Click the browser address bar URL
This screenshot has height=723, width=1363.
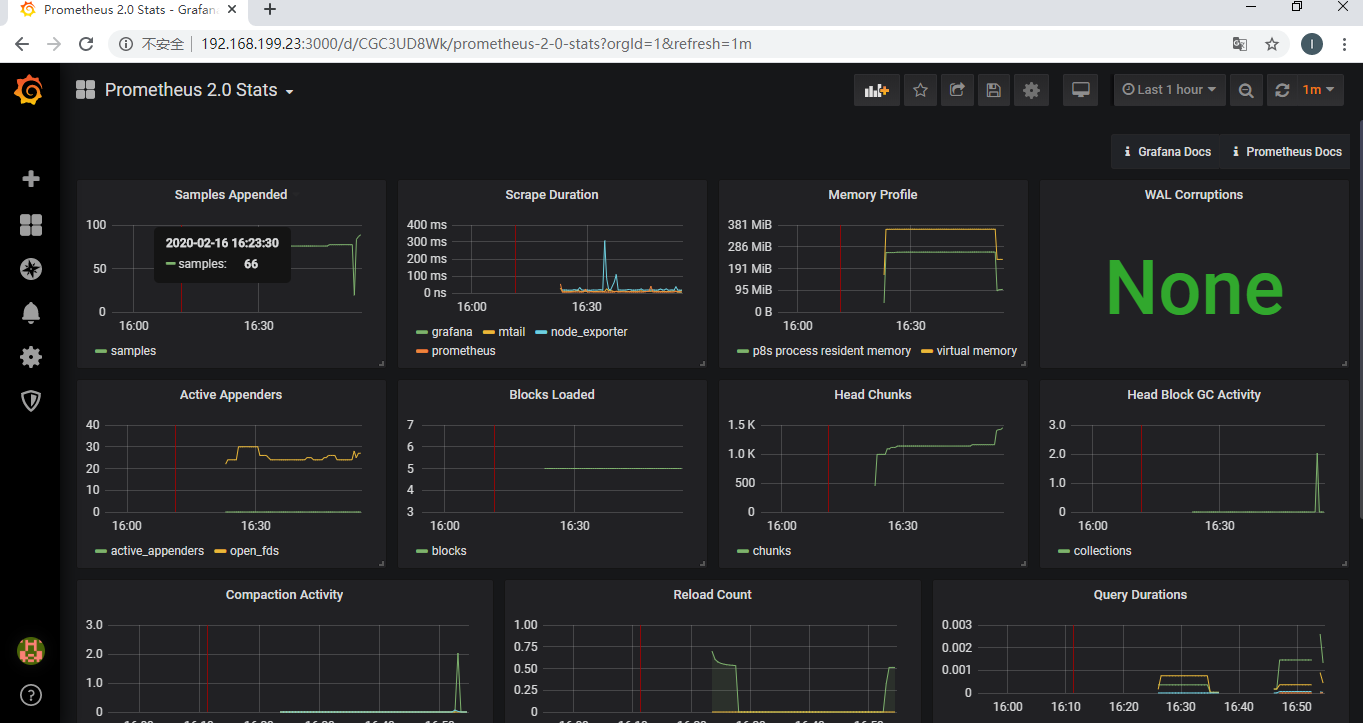click(476, 44)
